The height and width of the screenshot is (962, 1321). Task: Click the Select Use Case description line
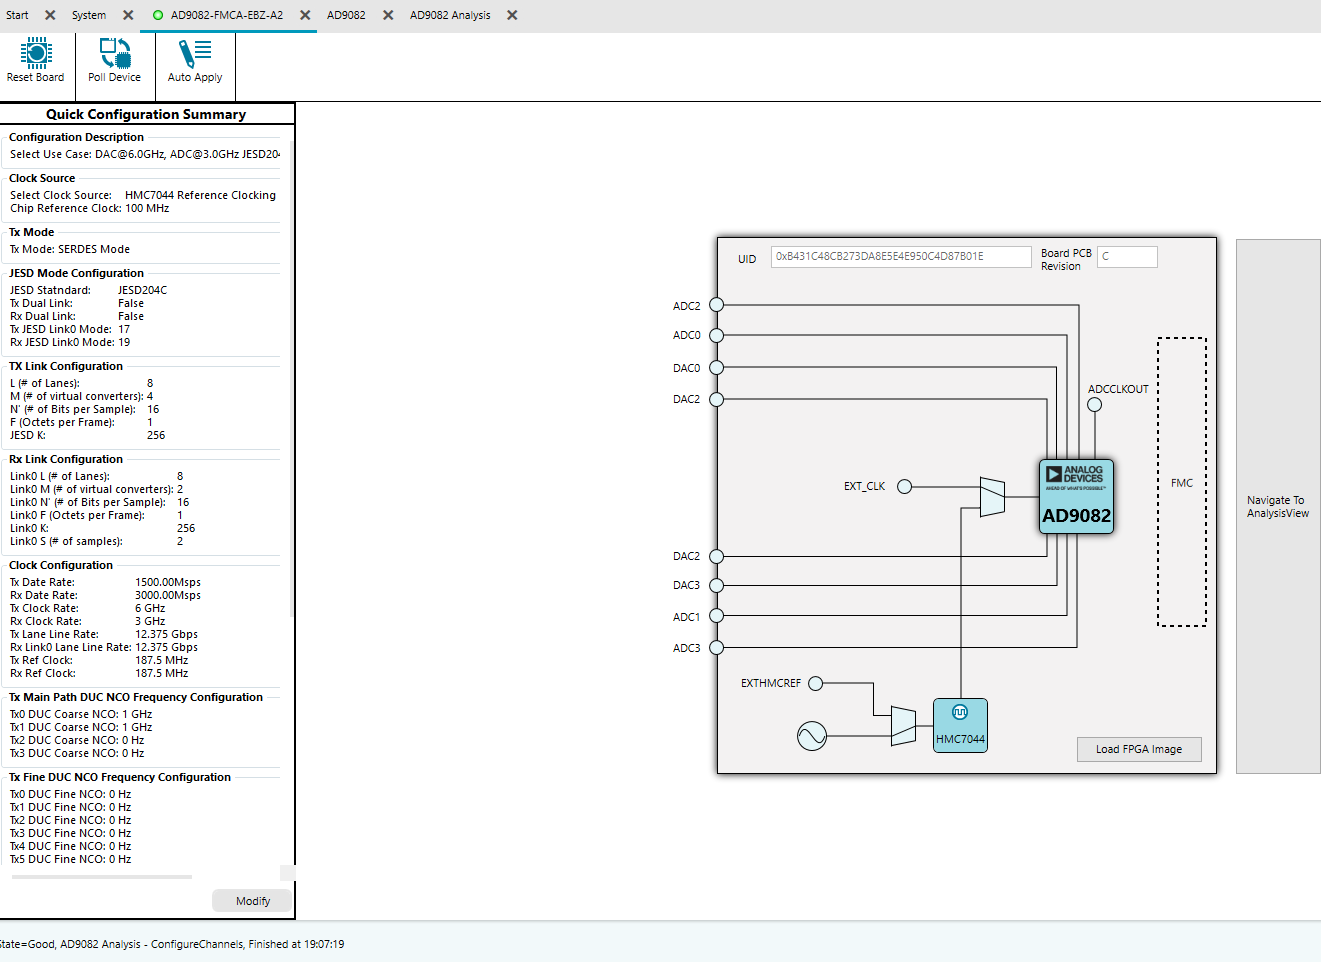coord(145,154)
